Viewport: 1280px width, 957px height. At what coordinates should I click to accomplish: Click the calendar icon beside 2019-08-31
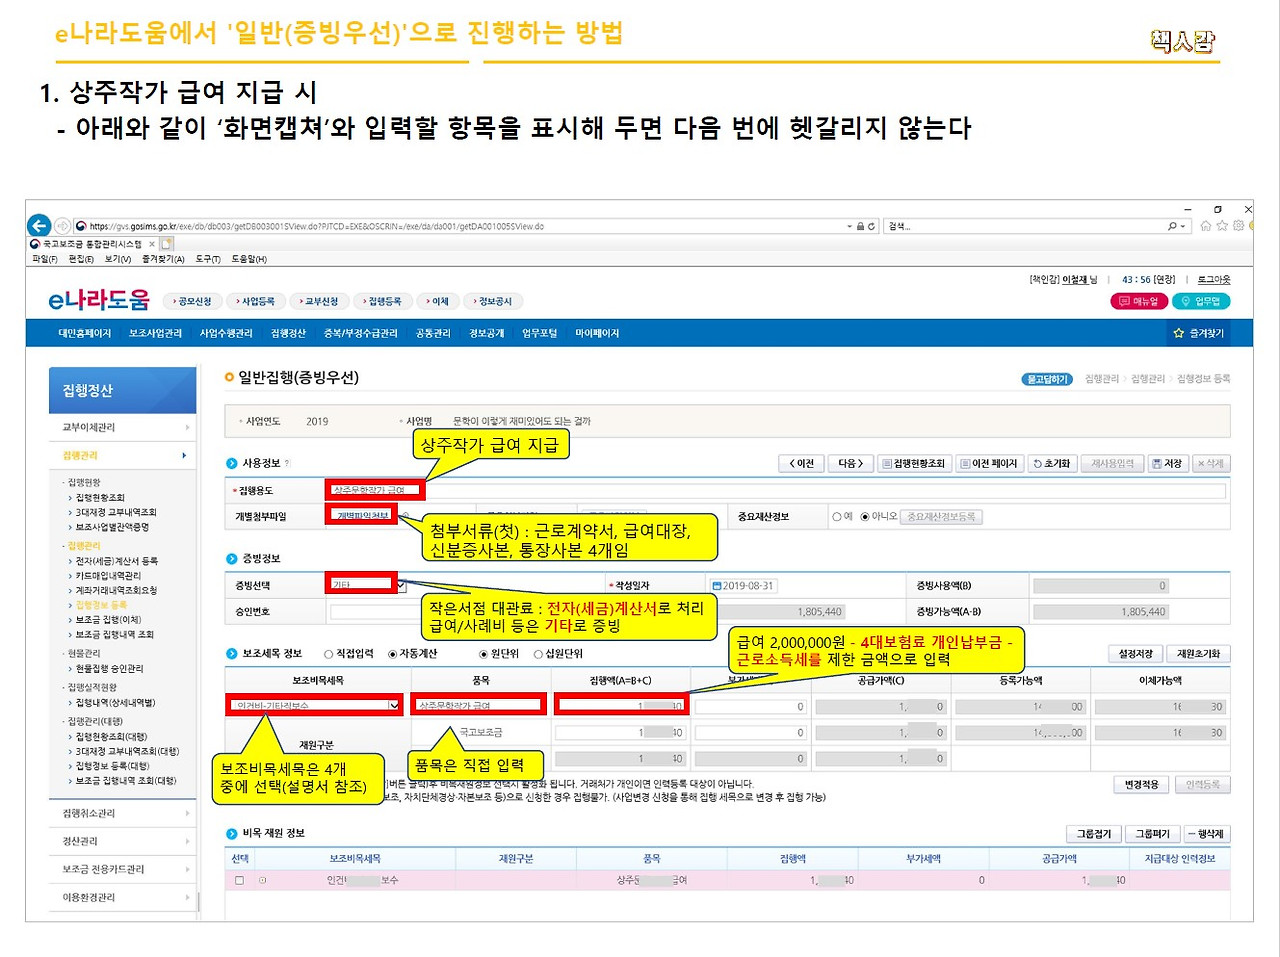pos(717,586)
